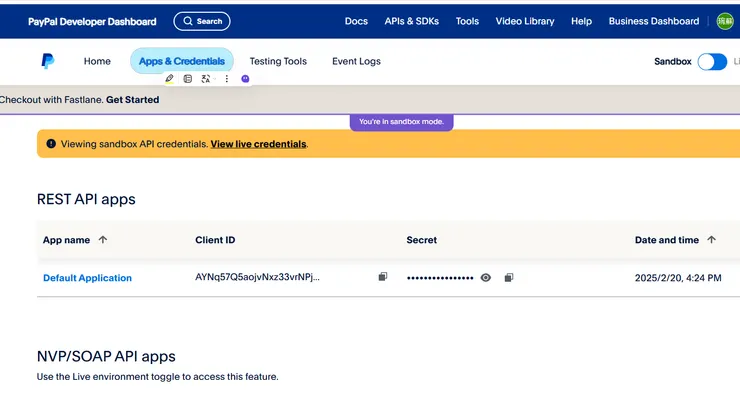Open the Business Dashboard link
The image size is (740, 409).
[x=654, y=21]
